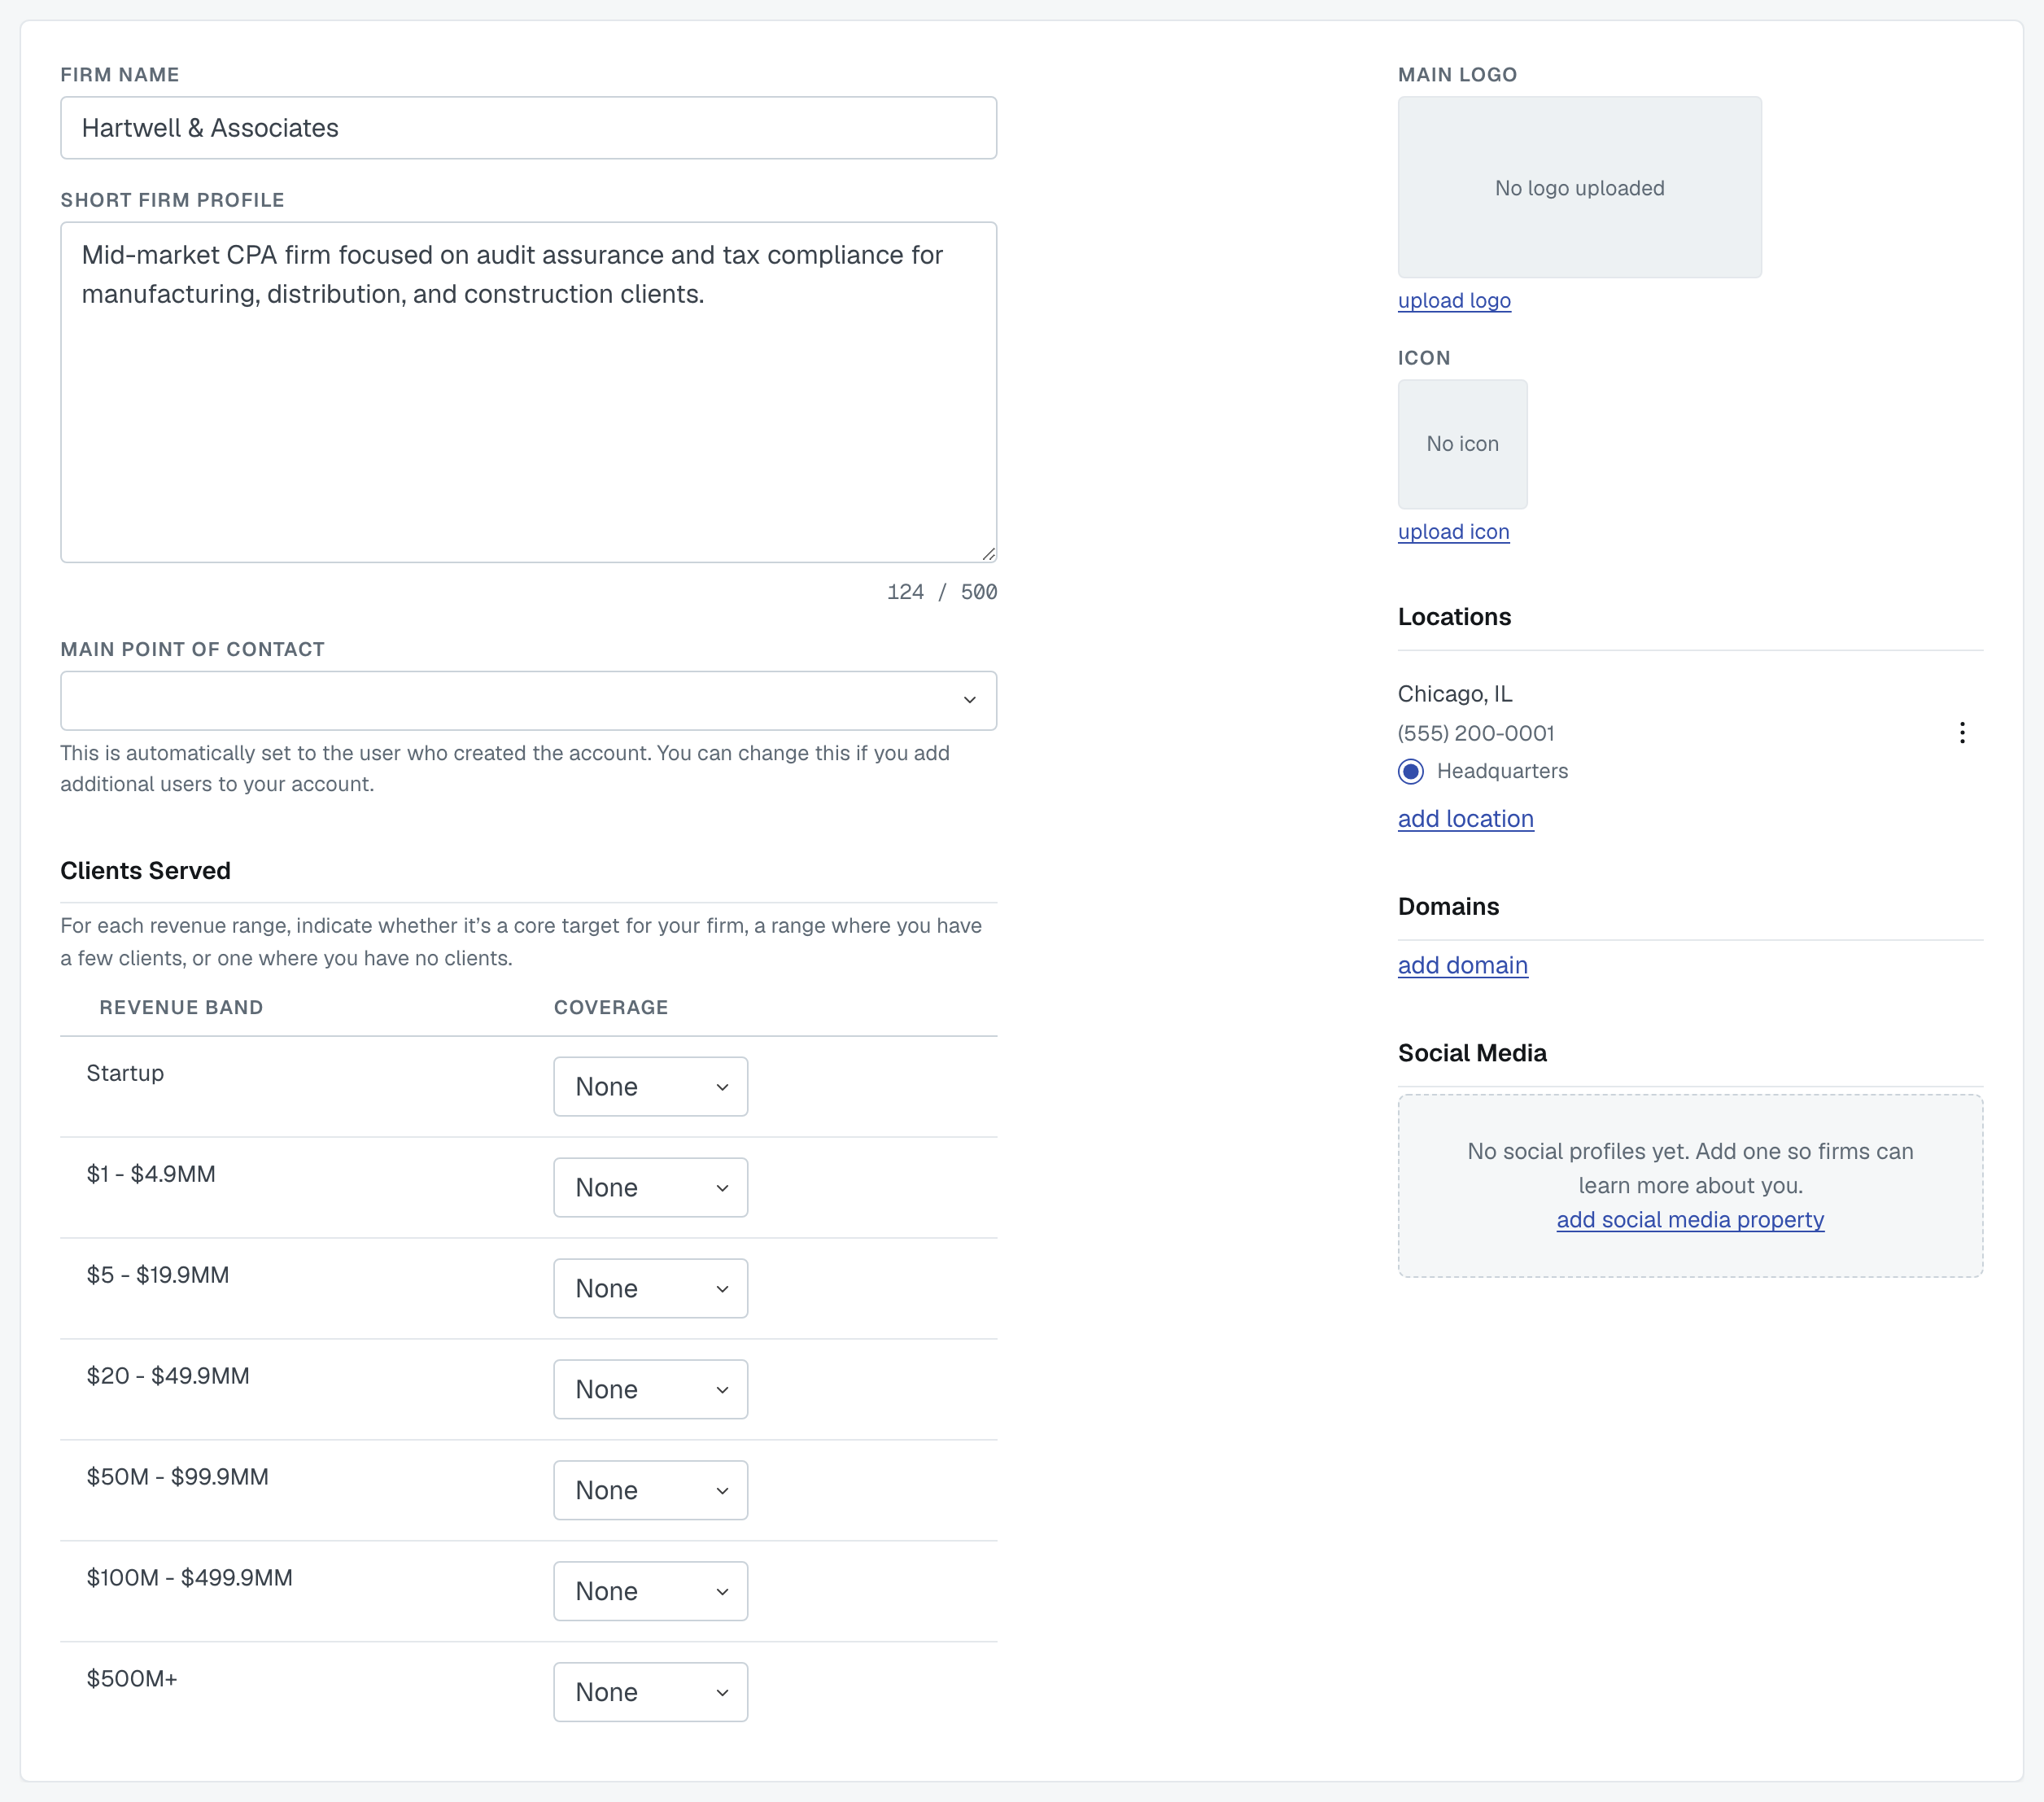The height and width of the screenshot is (1802, 2044).
Task: Click the Domains section heading
Action: pyautogui.click(x=1448, y=907)
